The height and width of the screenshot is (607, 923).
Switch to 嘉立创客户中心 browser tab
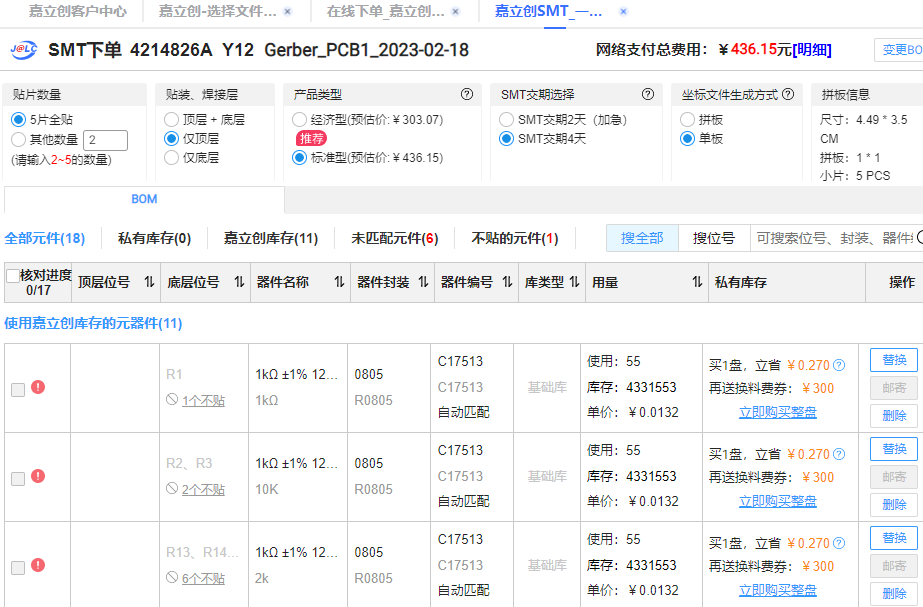coord(77,11)
